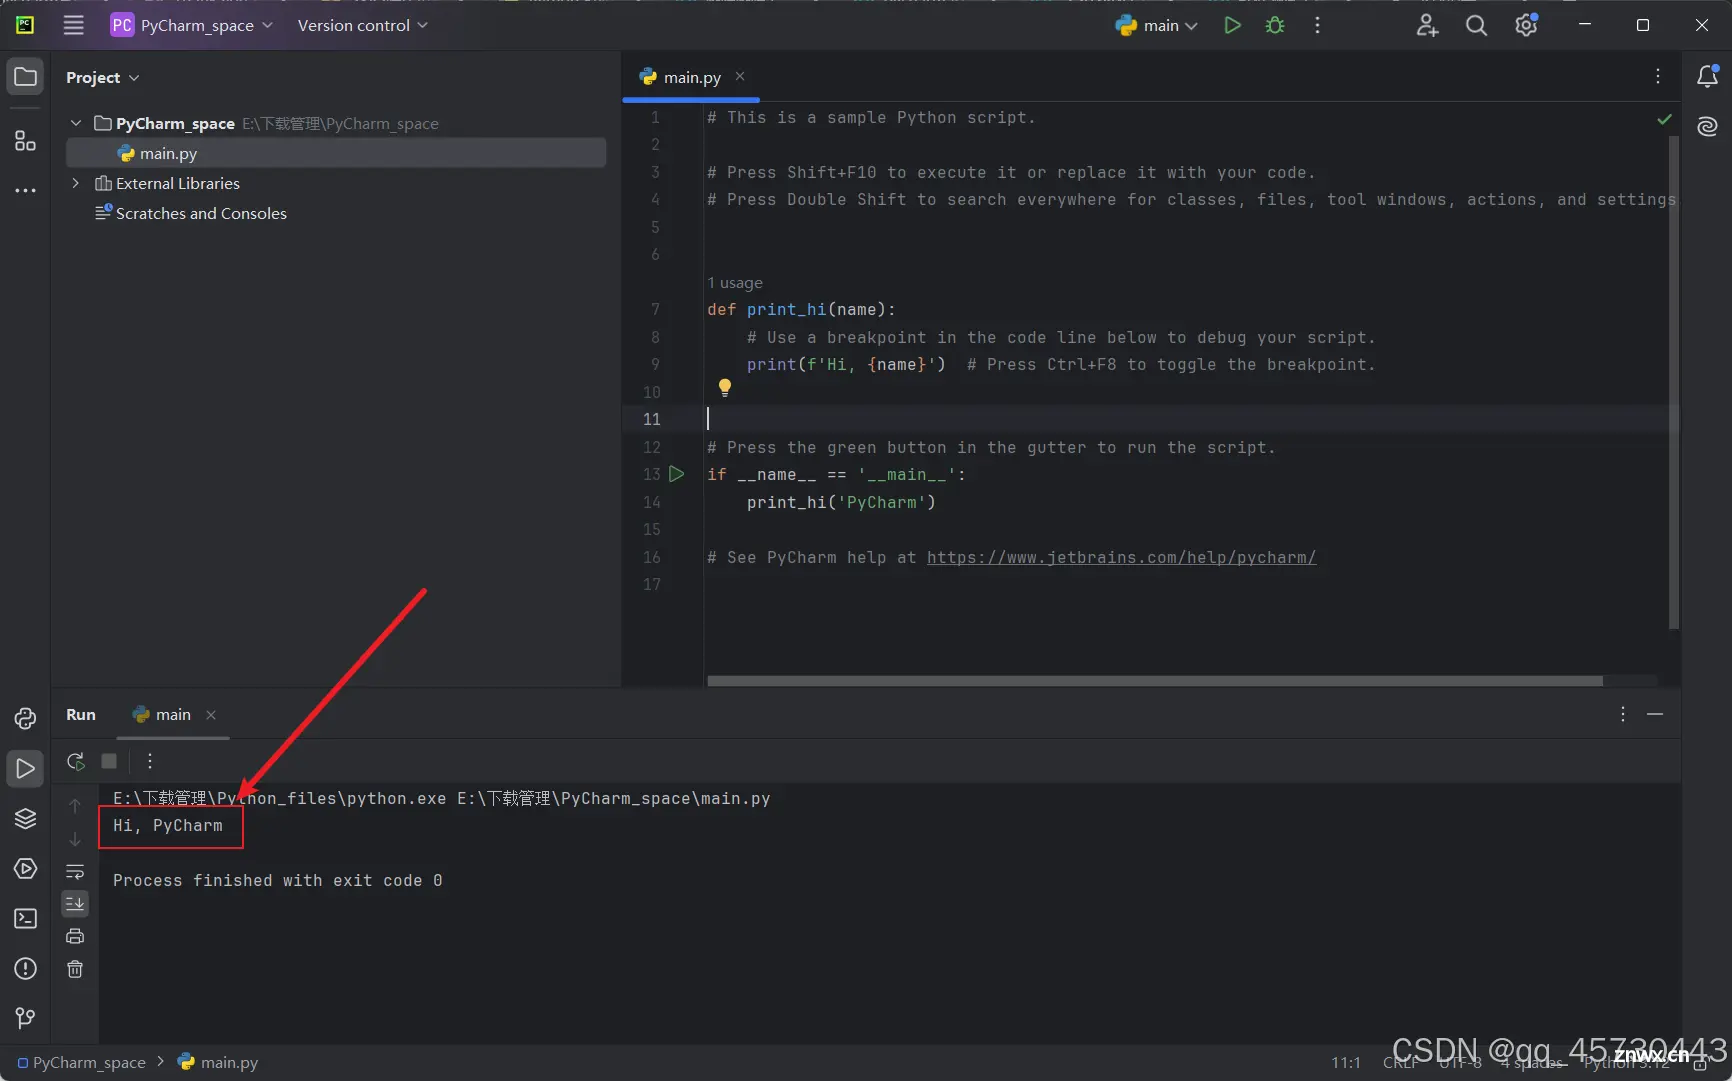
Task: Open Project view selector dropdown
Action: click(103, 77)
